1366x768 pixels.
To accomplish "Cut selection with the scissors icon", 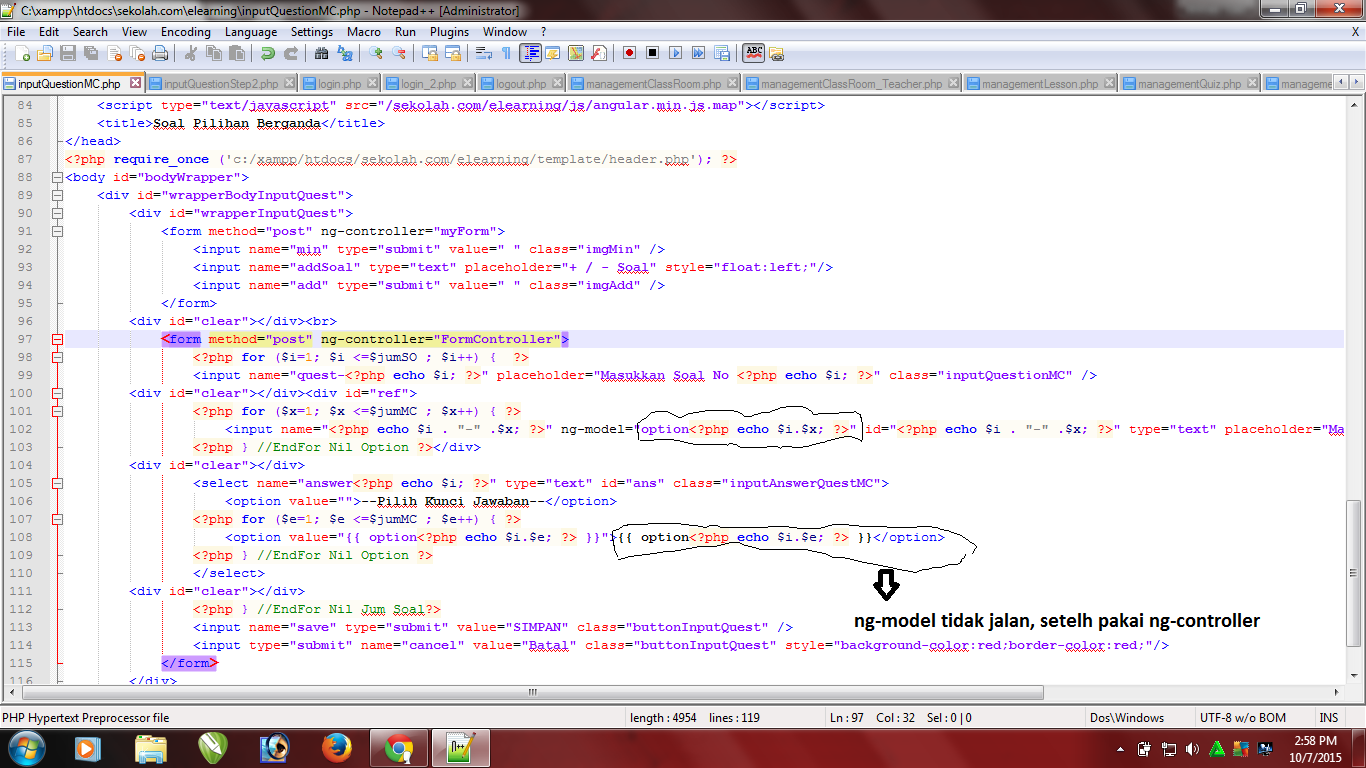I will click(x=189, y=53).
